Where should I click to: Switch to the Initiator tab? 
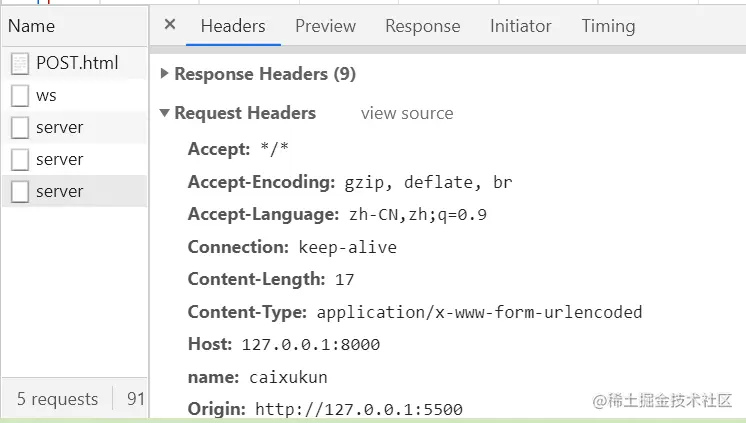coord(520,26)
